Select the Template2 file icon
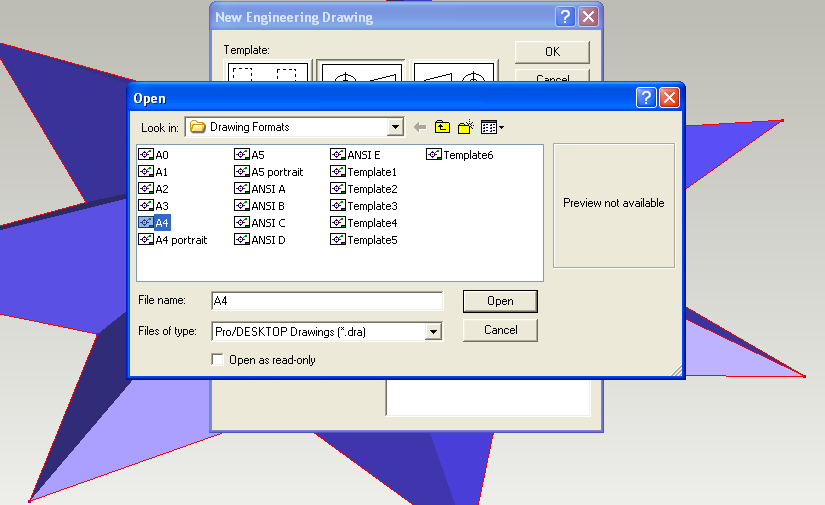The width and height of the screenshot is (825, 505). pyautogui.click(x=338, y=188)
